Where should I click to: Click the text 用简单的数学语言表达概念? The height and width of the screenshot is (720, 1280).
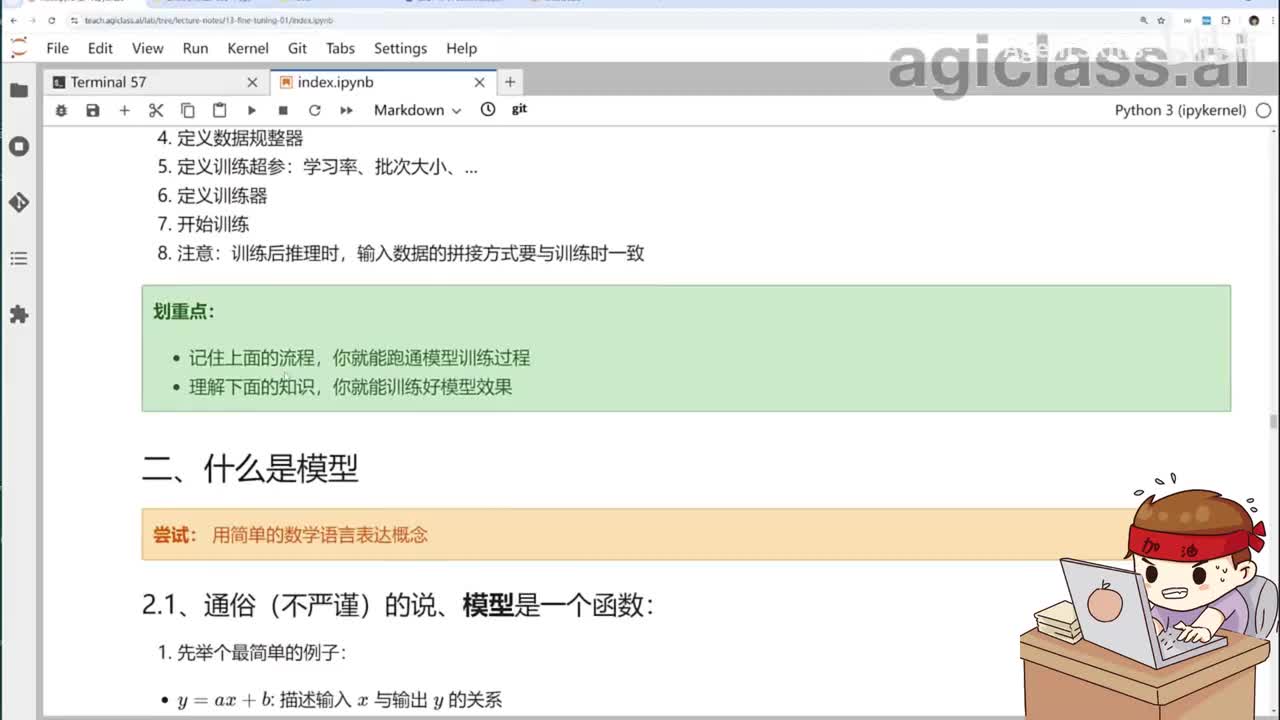pos(320,535)
